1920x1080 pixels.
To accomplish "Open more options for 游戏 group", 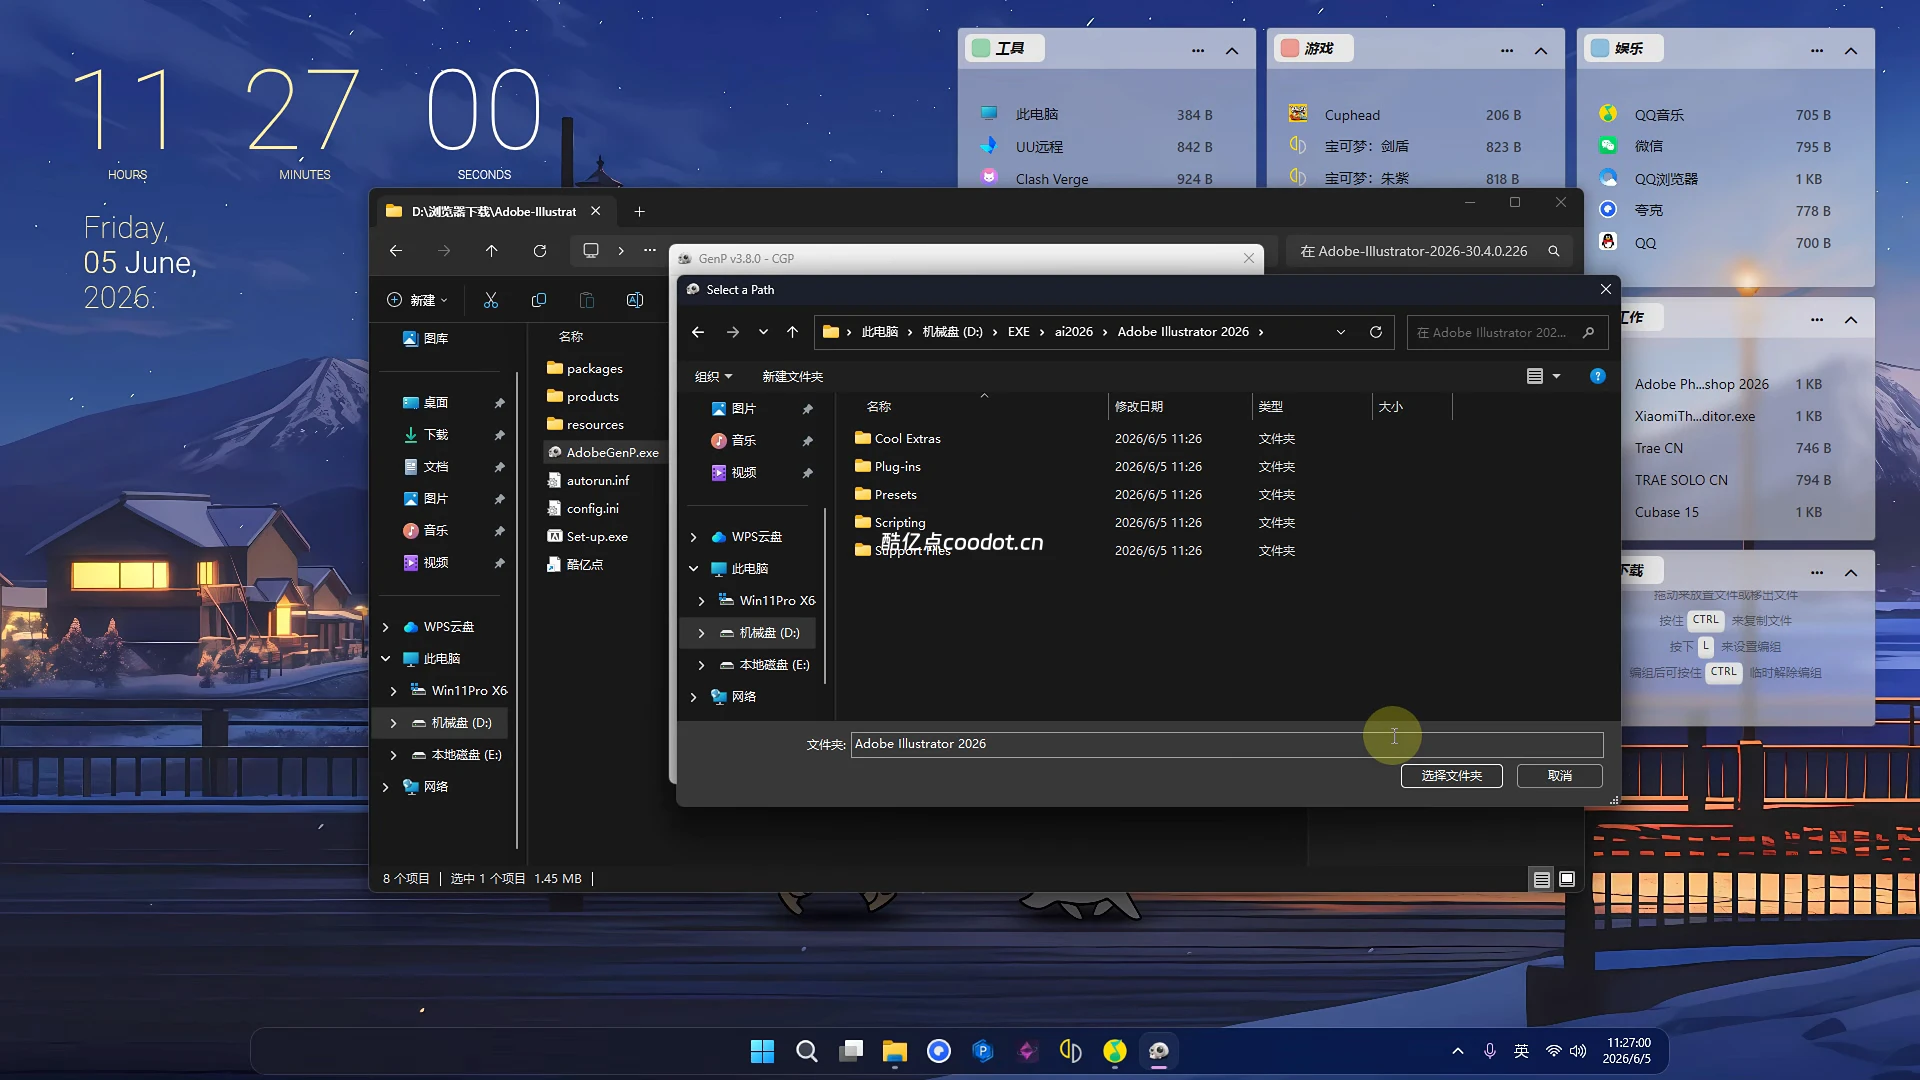I will point(1507,51).
